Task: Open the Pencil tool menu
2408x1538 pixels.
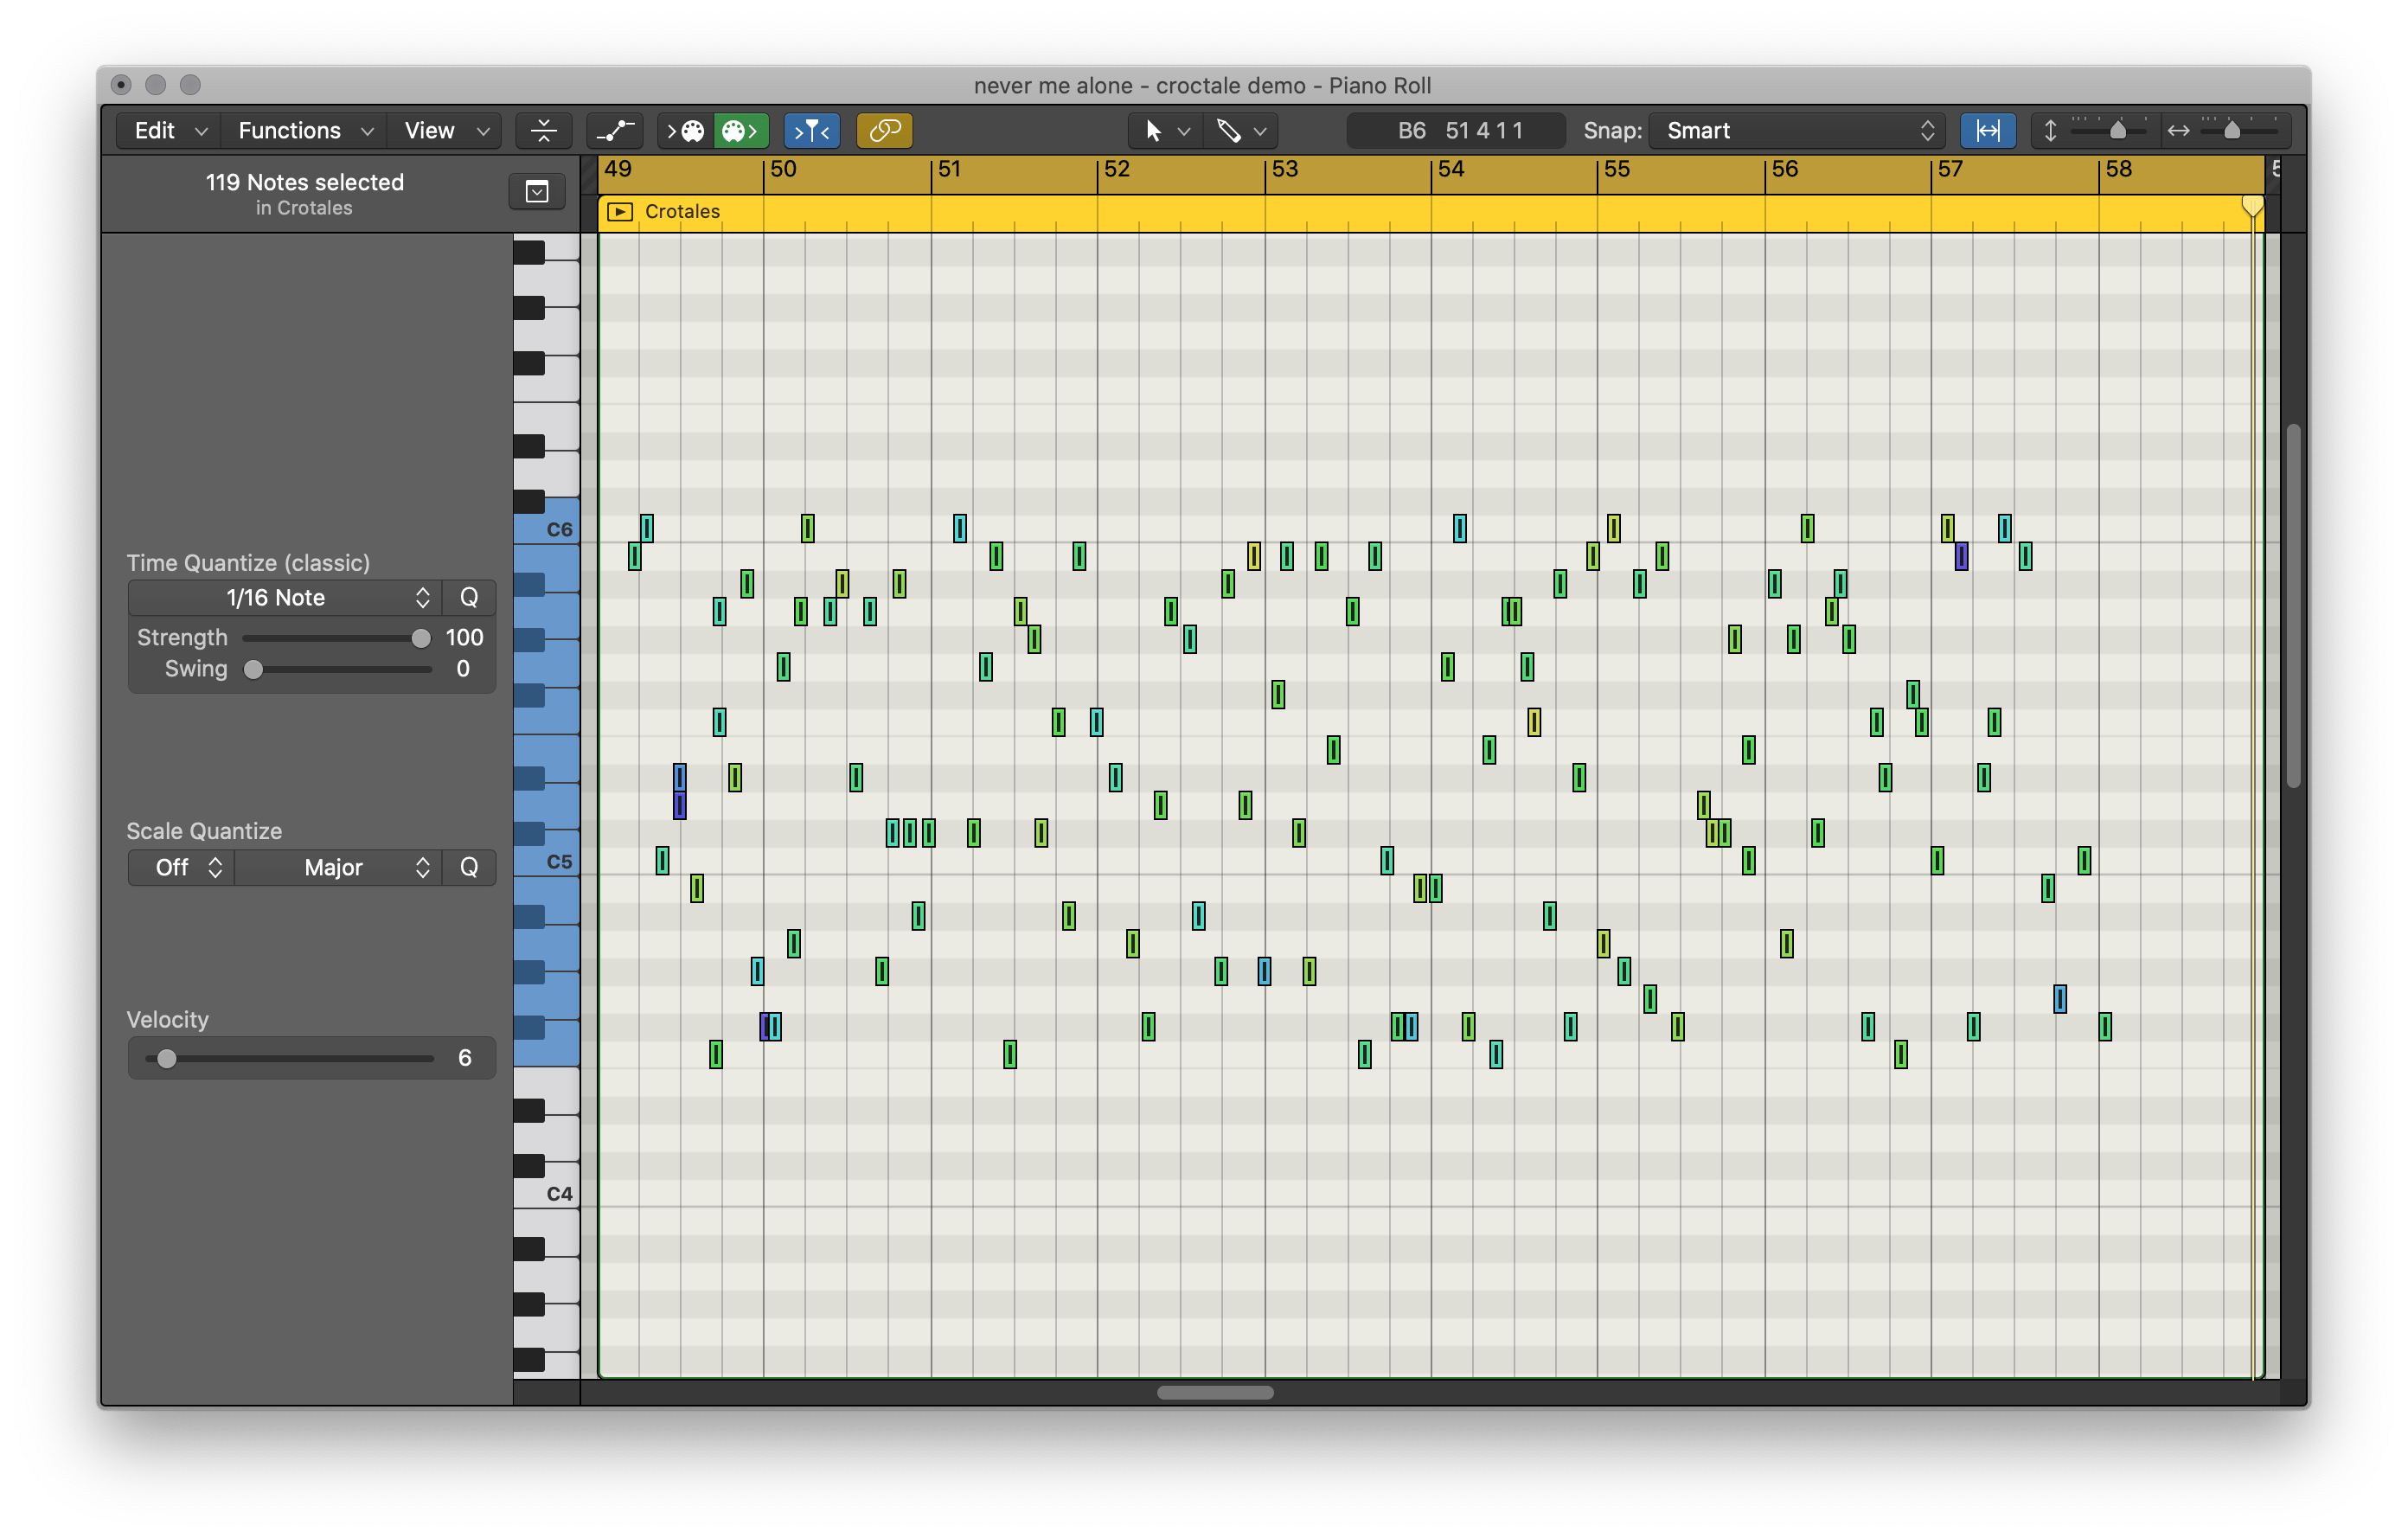Action: (1241, 131)
